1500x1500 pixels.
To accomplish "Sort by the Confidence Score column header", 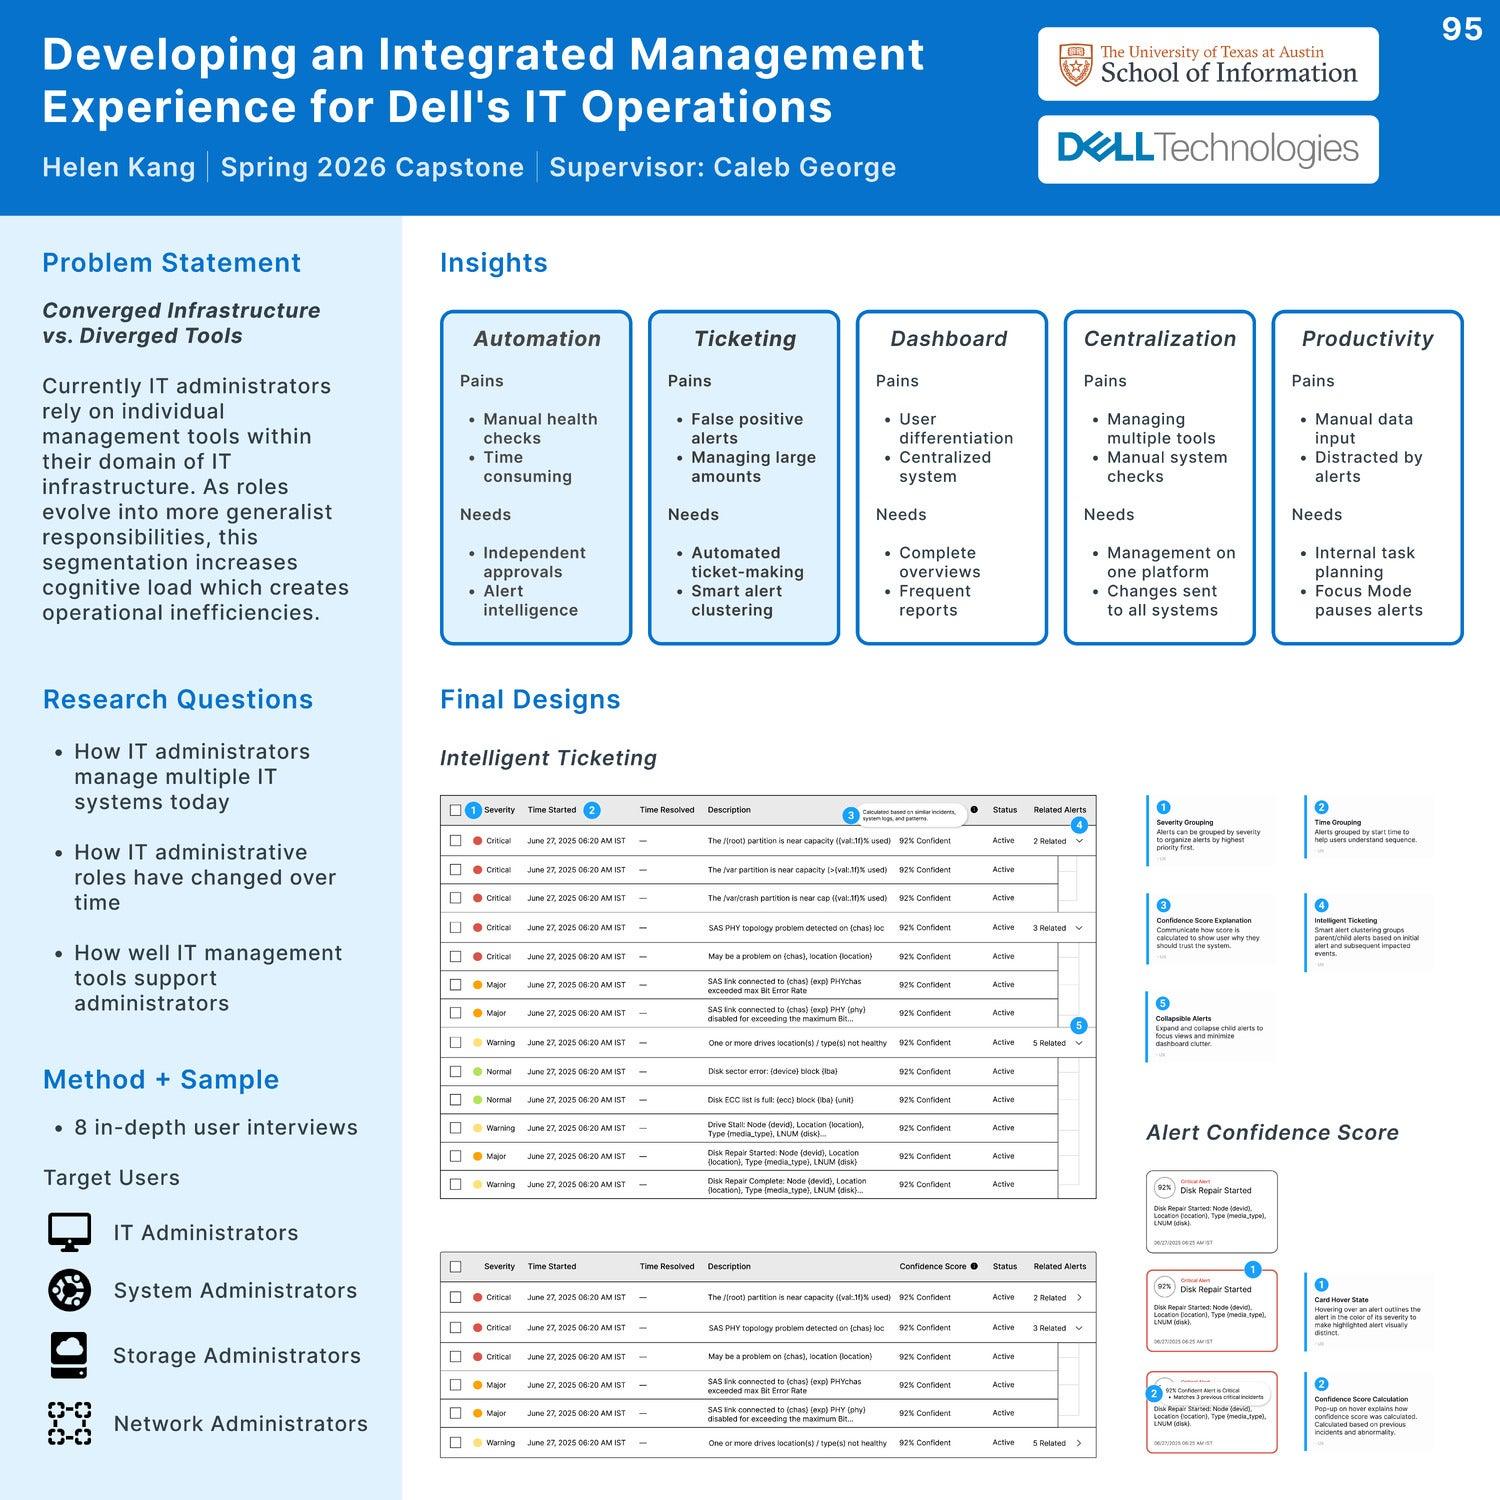I will coord(933,1266).
